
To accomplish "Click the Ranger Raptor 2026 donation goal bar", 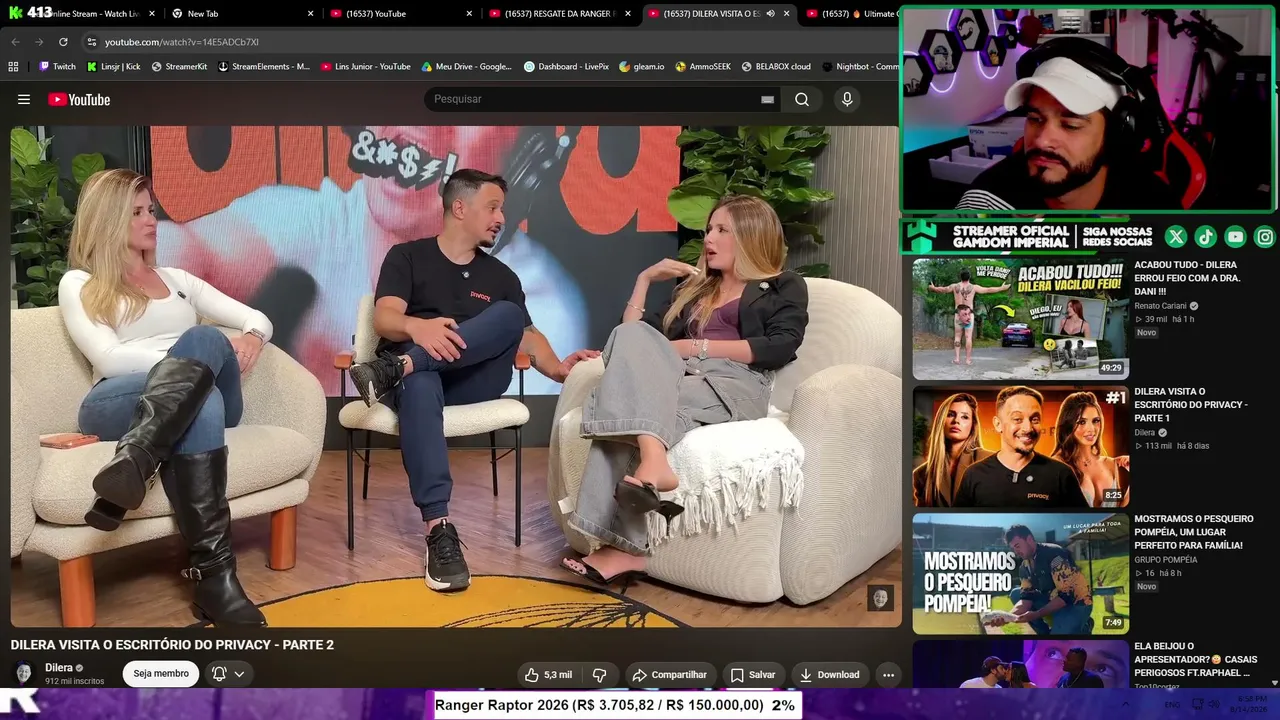I will (x=616, y=705).
